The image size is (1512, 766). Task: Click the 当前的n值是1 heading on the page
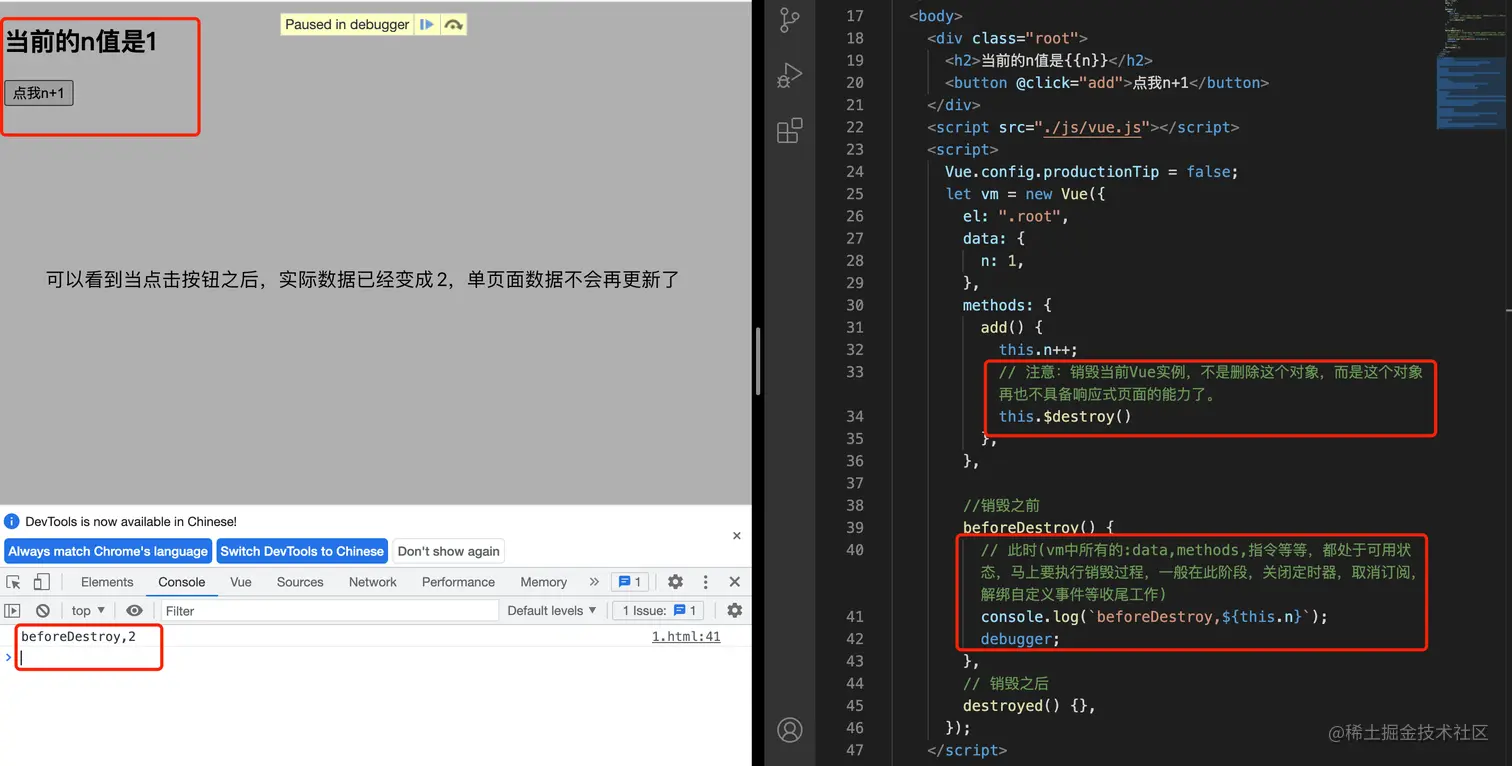81,42
